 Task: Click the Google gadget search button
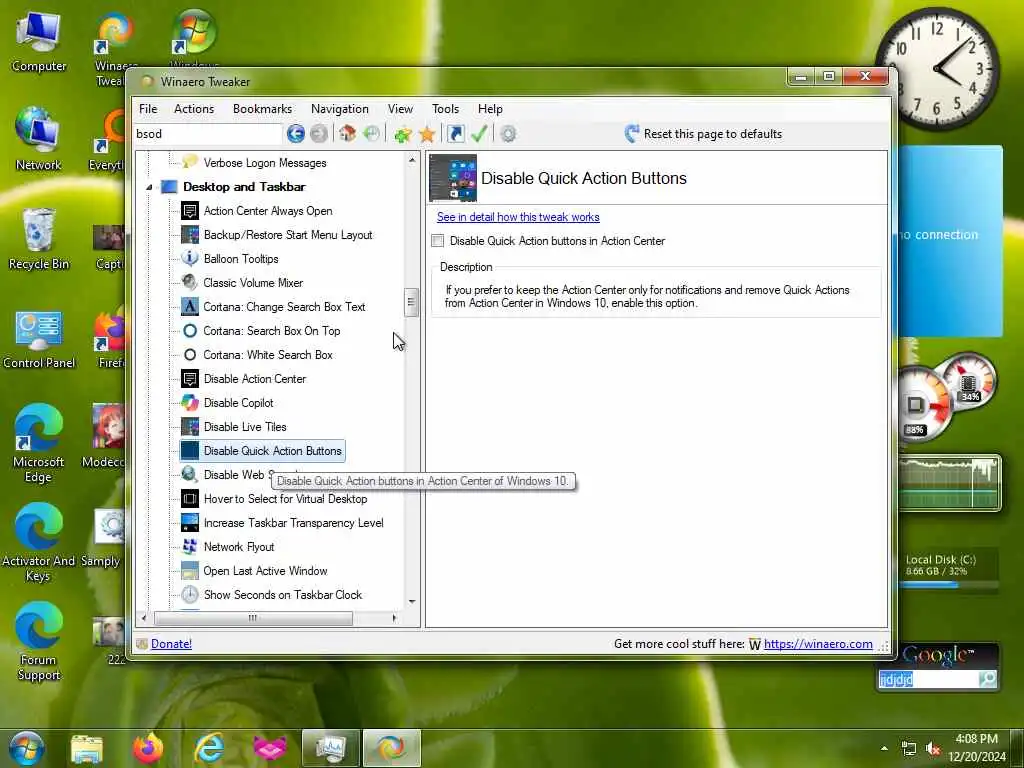tap(988, 680)
